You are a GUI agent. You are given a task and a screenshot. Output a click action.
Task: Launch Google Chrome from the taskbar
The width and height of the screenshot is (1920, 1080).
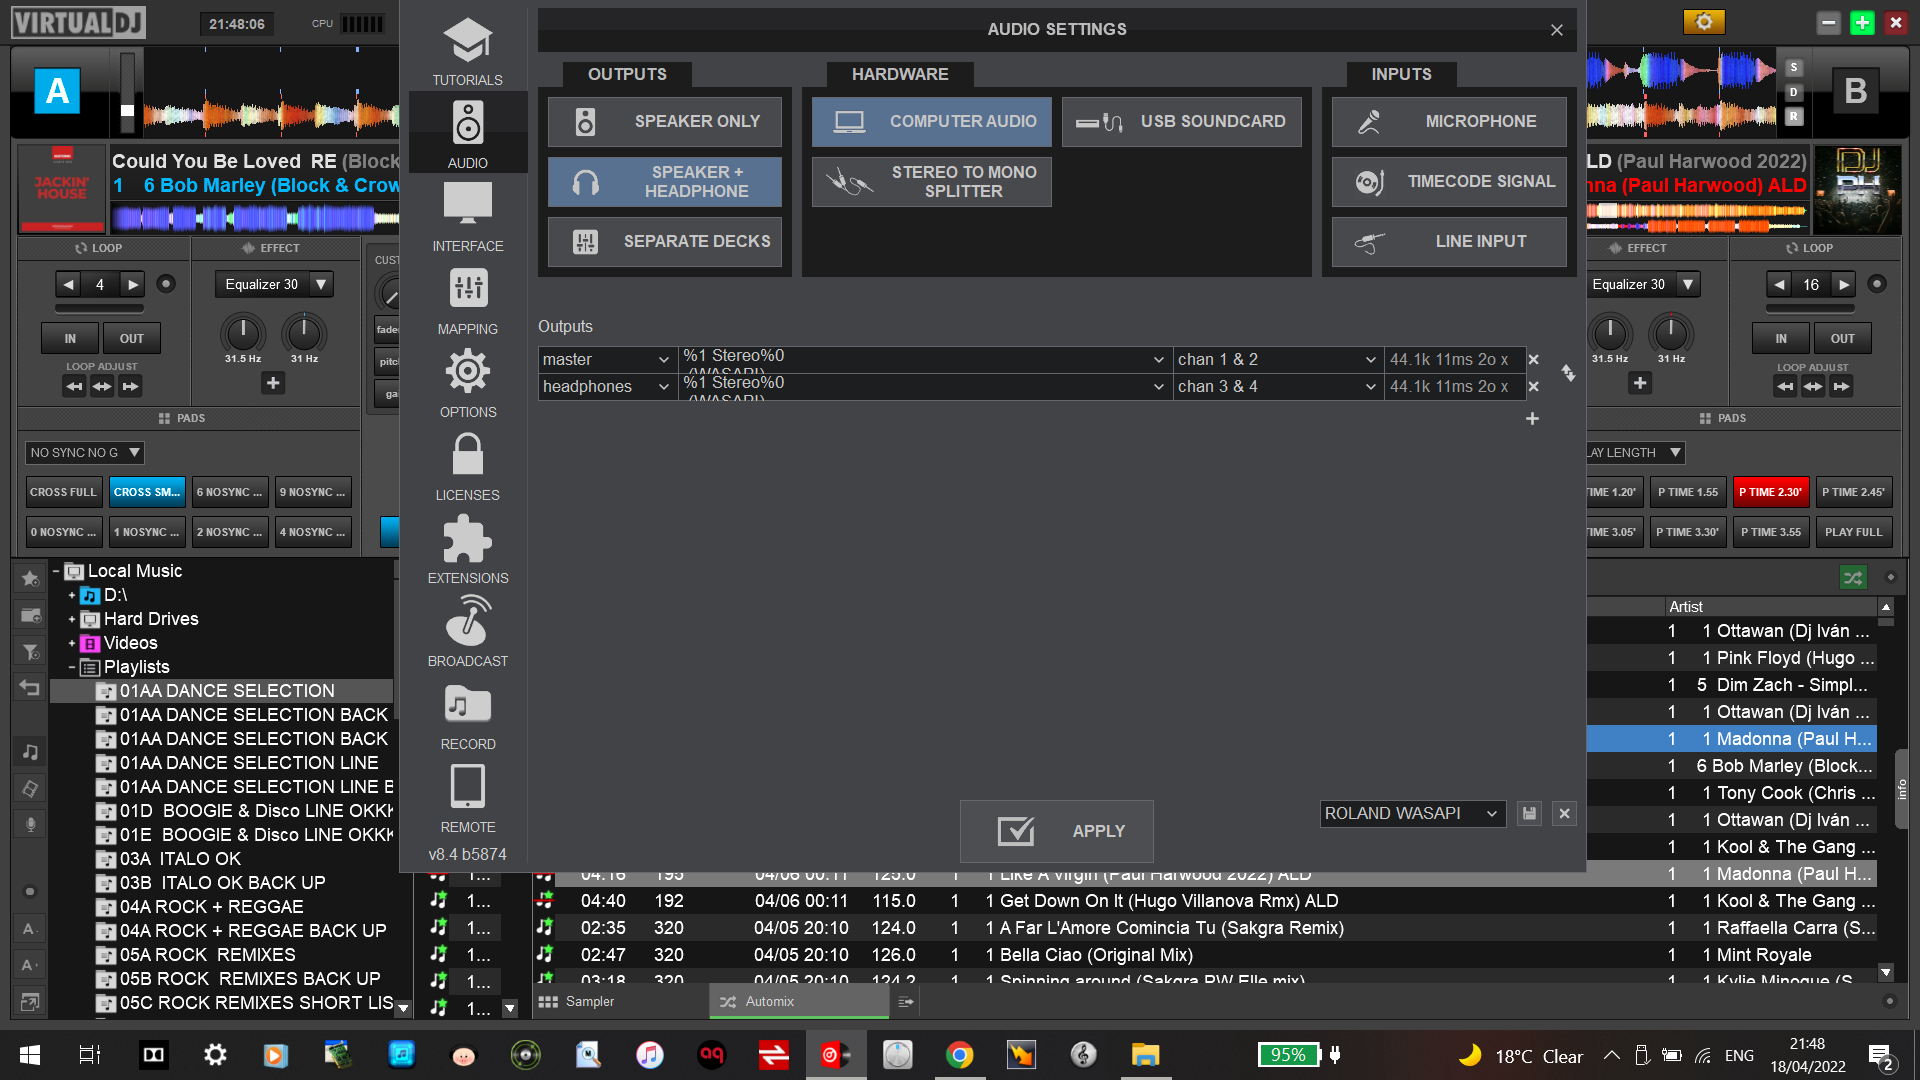(959, 1055)
